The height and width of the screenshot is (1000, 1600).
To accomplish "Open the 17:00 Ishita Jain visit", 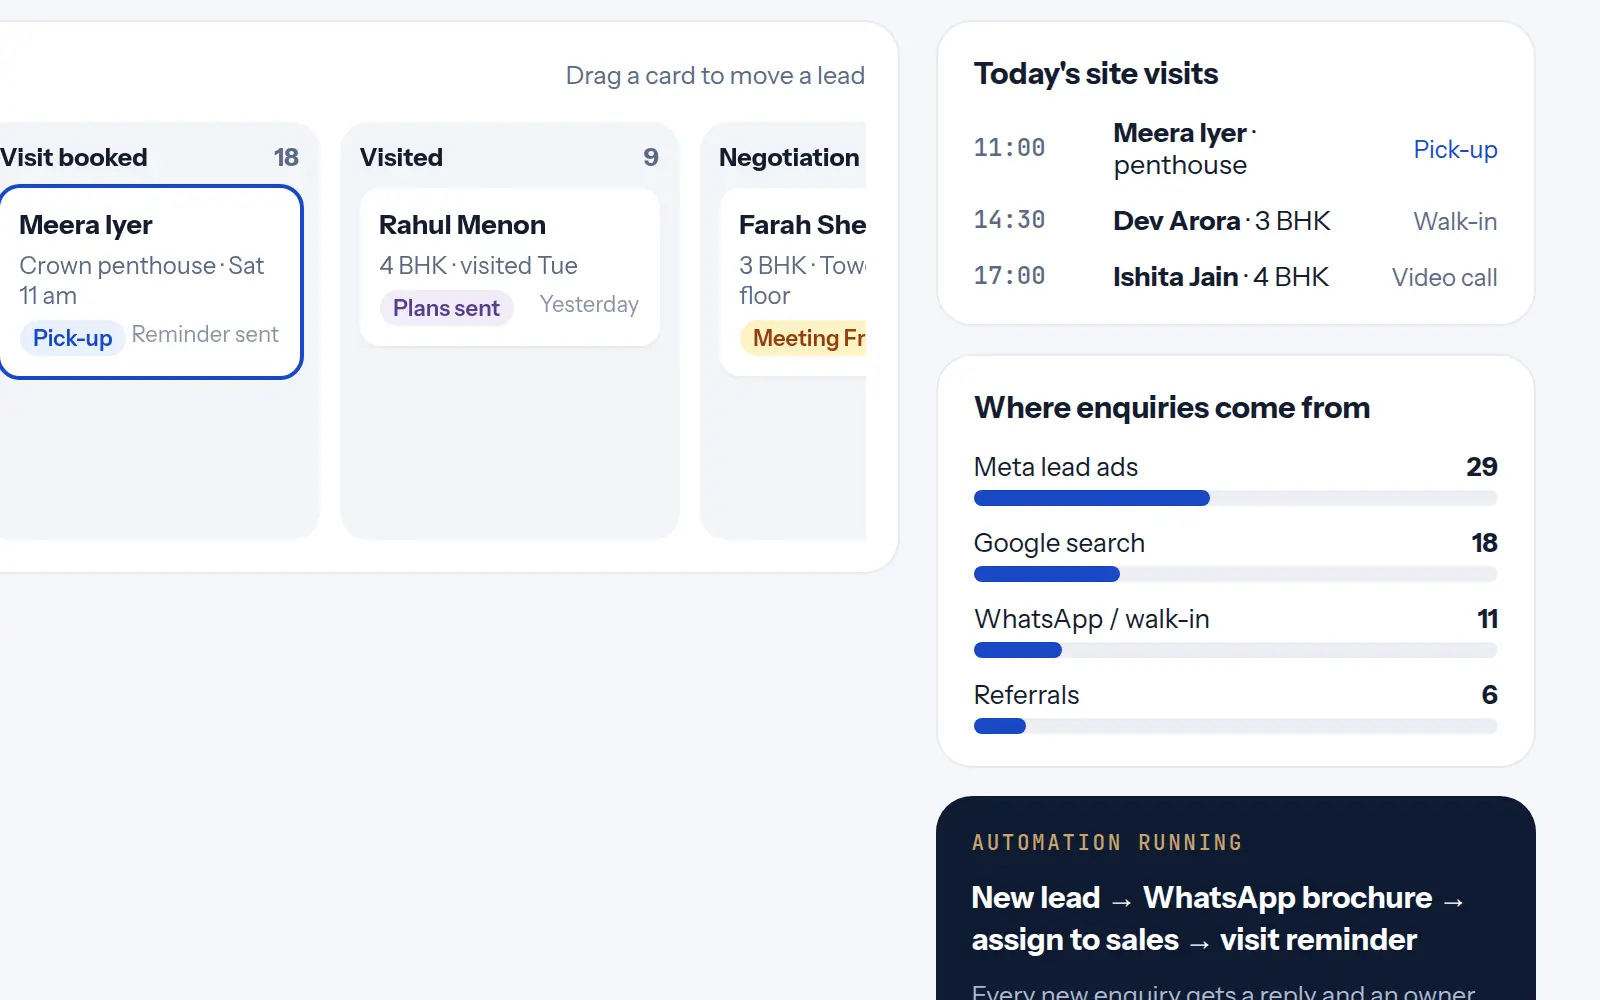I will pyautogui.click(x=1236, y=277).
